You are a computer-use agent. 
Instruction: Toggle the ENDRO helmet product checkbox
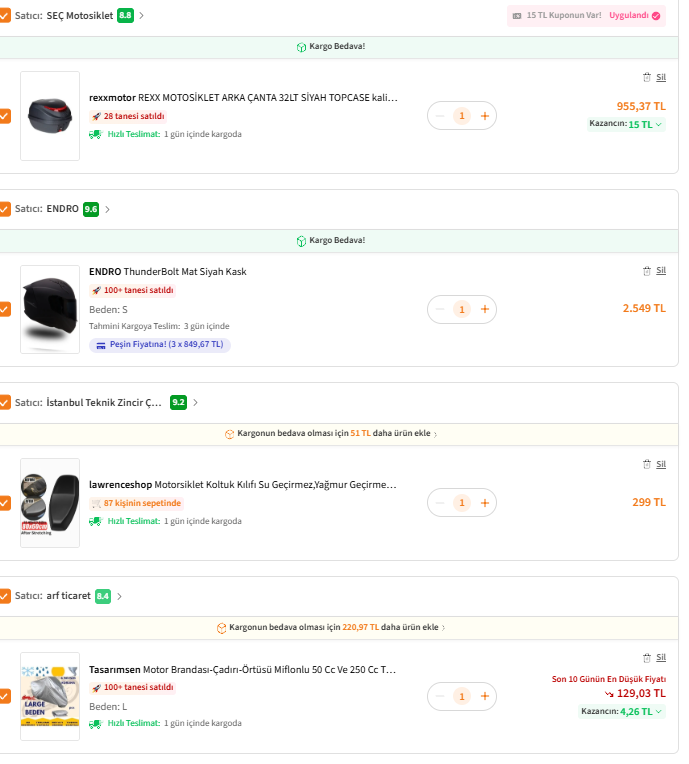point(5,309)
